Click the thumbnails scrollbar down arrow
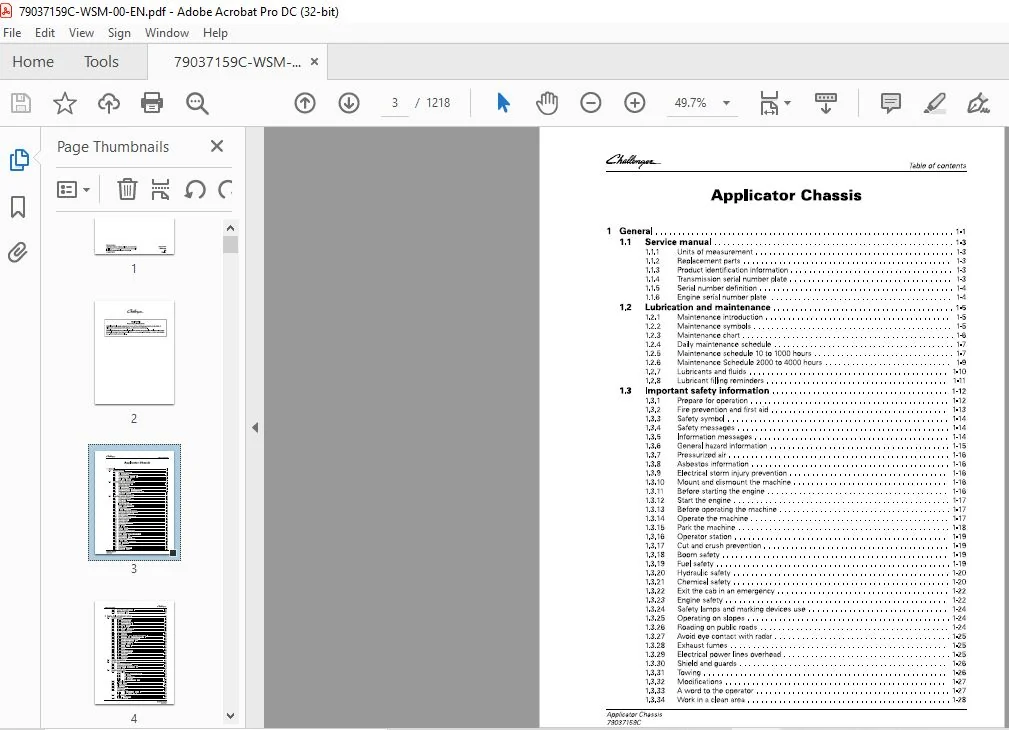Screen dimensions: 1009x730 point(230,715)
